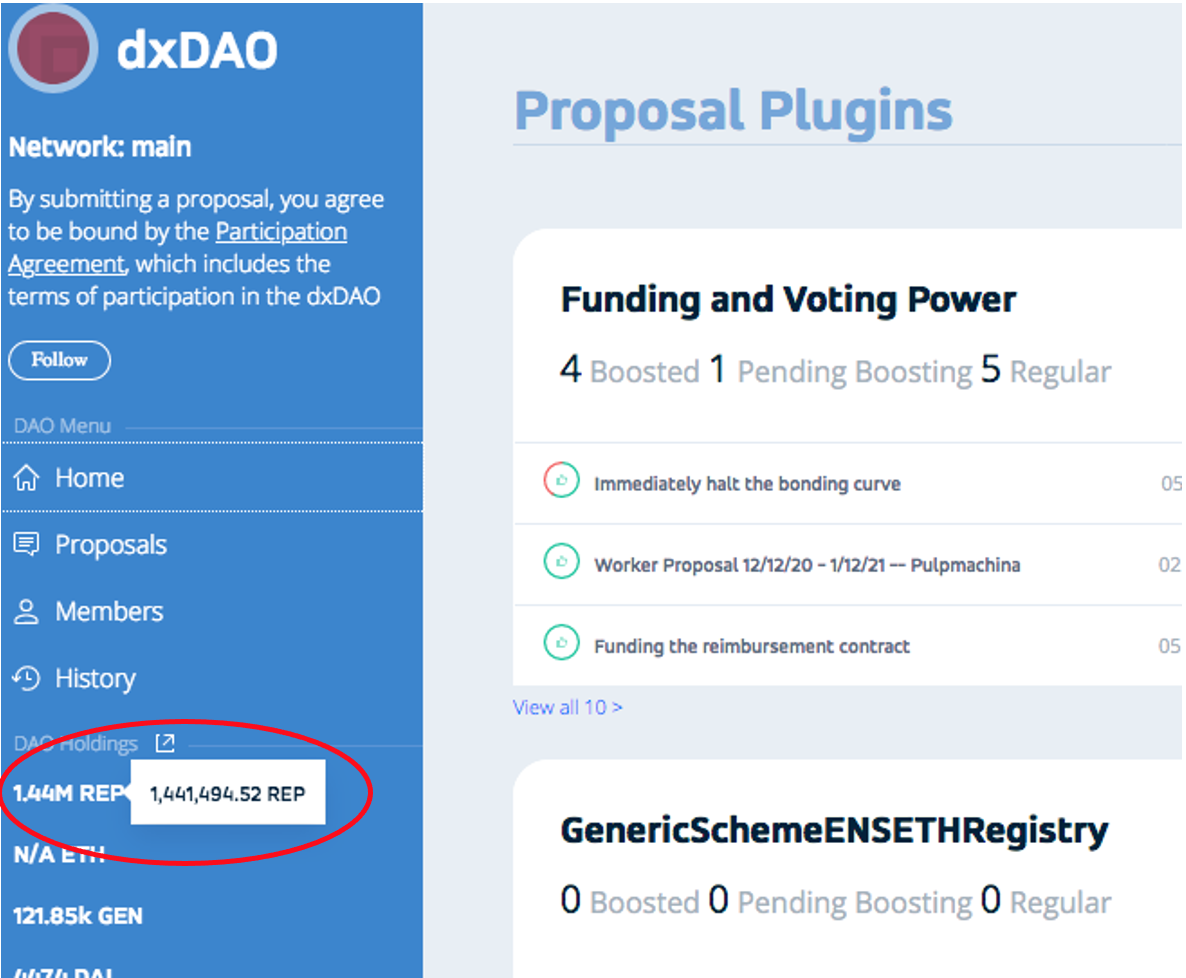Open the History menu item
Image resolution: width=1186 pixels, height=978 pixels.
[x=95, y=679]
